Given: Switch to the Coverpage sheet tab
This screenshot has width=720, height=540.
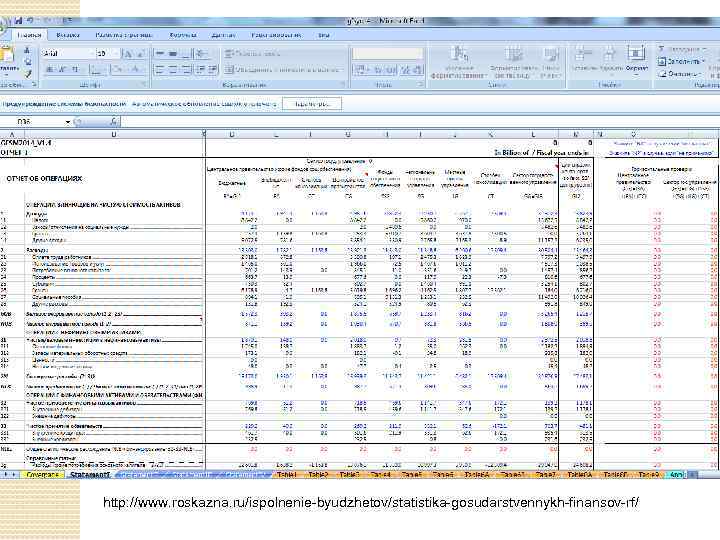Looking at the screenshot, I should click(x=43, y=475).
